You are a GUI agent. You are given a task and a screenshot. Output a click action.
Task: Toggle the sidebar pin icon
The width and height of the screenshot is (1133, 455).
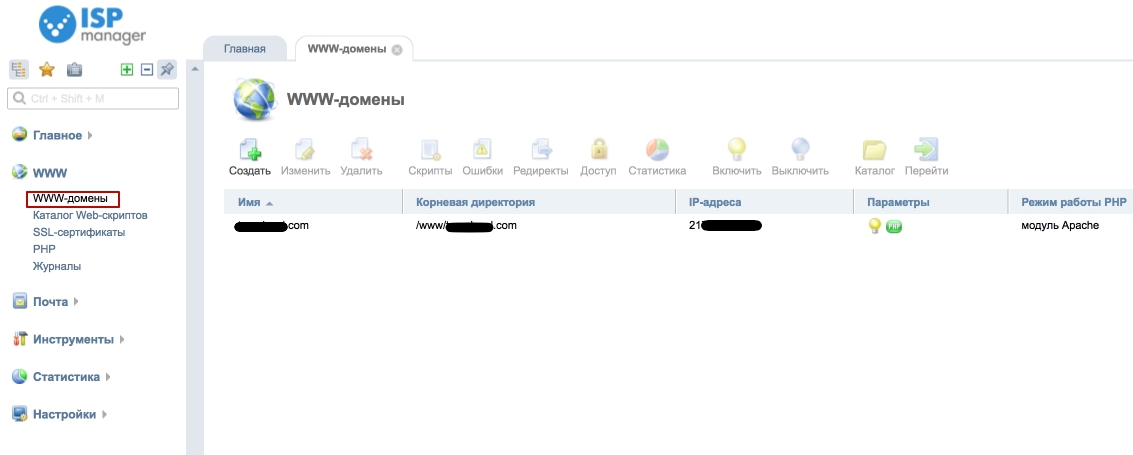tap(167, 70)
